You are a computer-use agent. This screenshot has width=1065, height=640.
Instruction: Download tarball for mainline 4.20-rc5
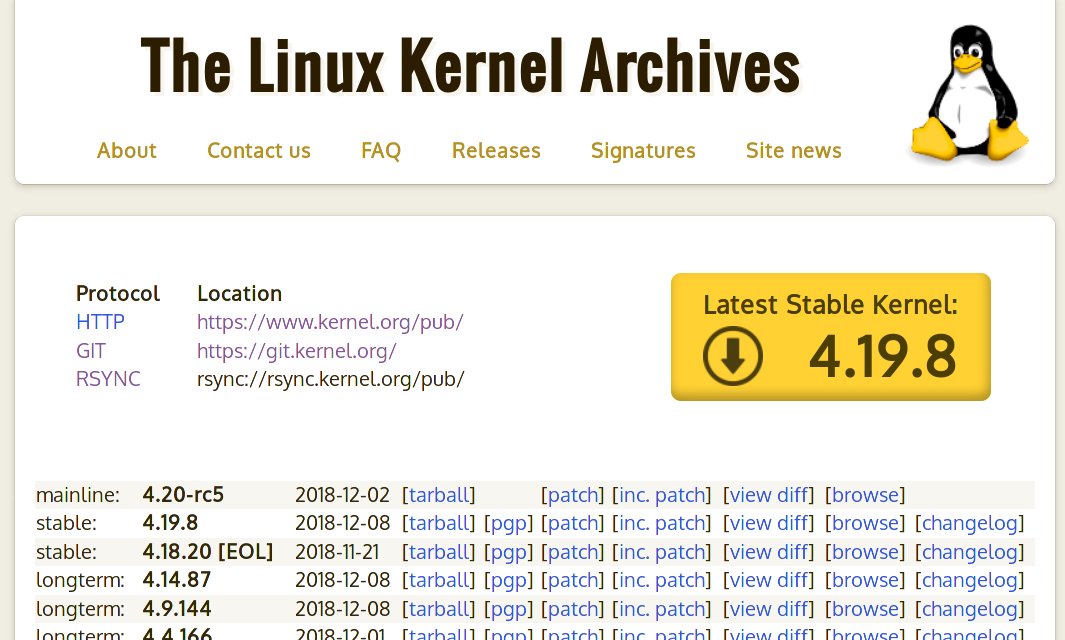(439, 495)
